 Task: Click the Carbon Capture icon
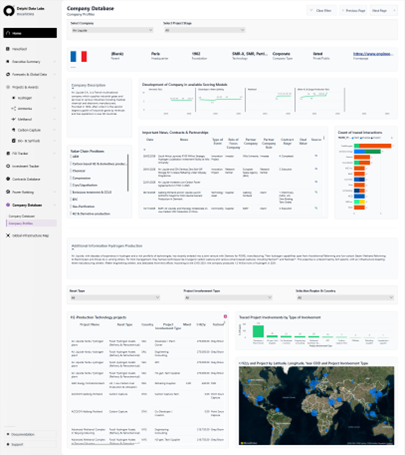[x=13, y=130]
